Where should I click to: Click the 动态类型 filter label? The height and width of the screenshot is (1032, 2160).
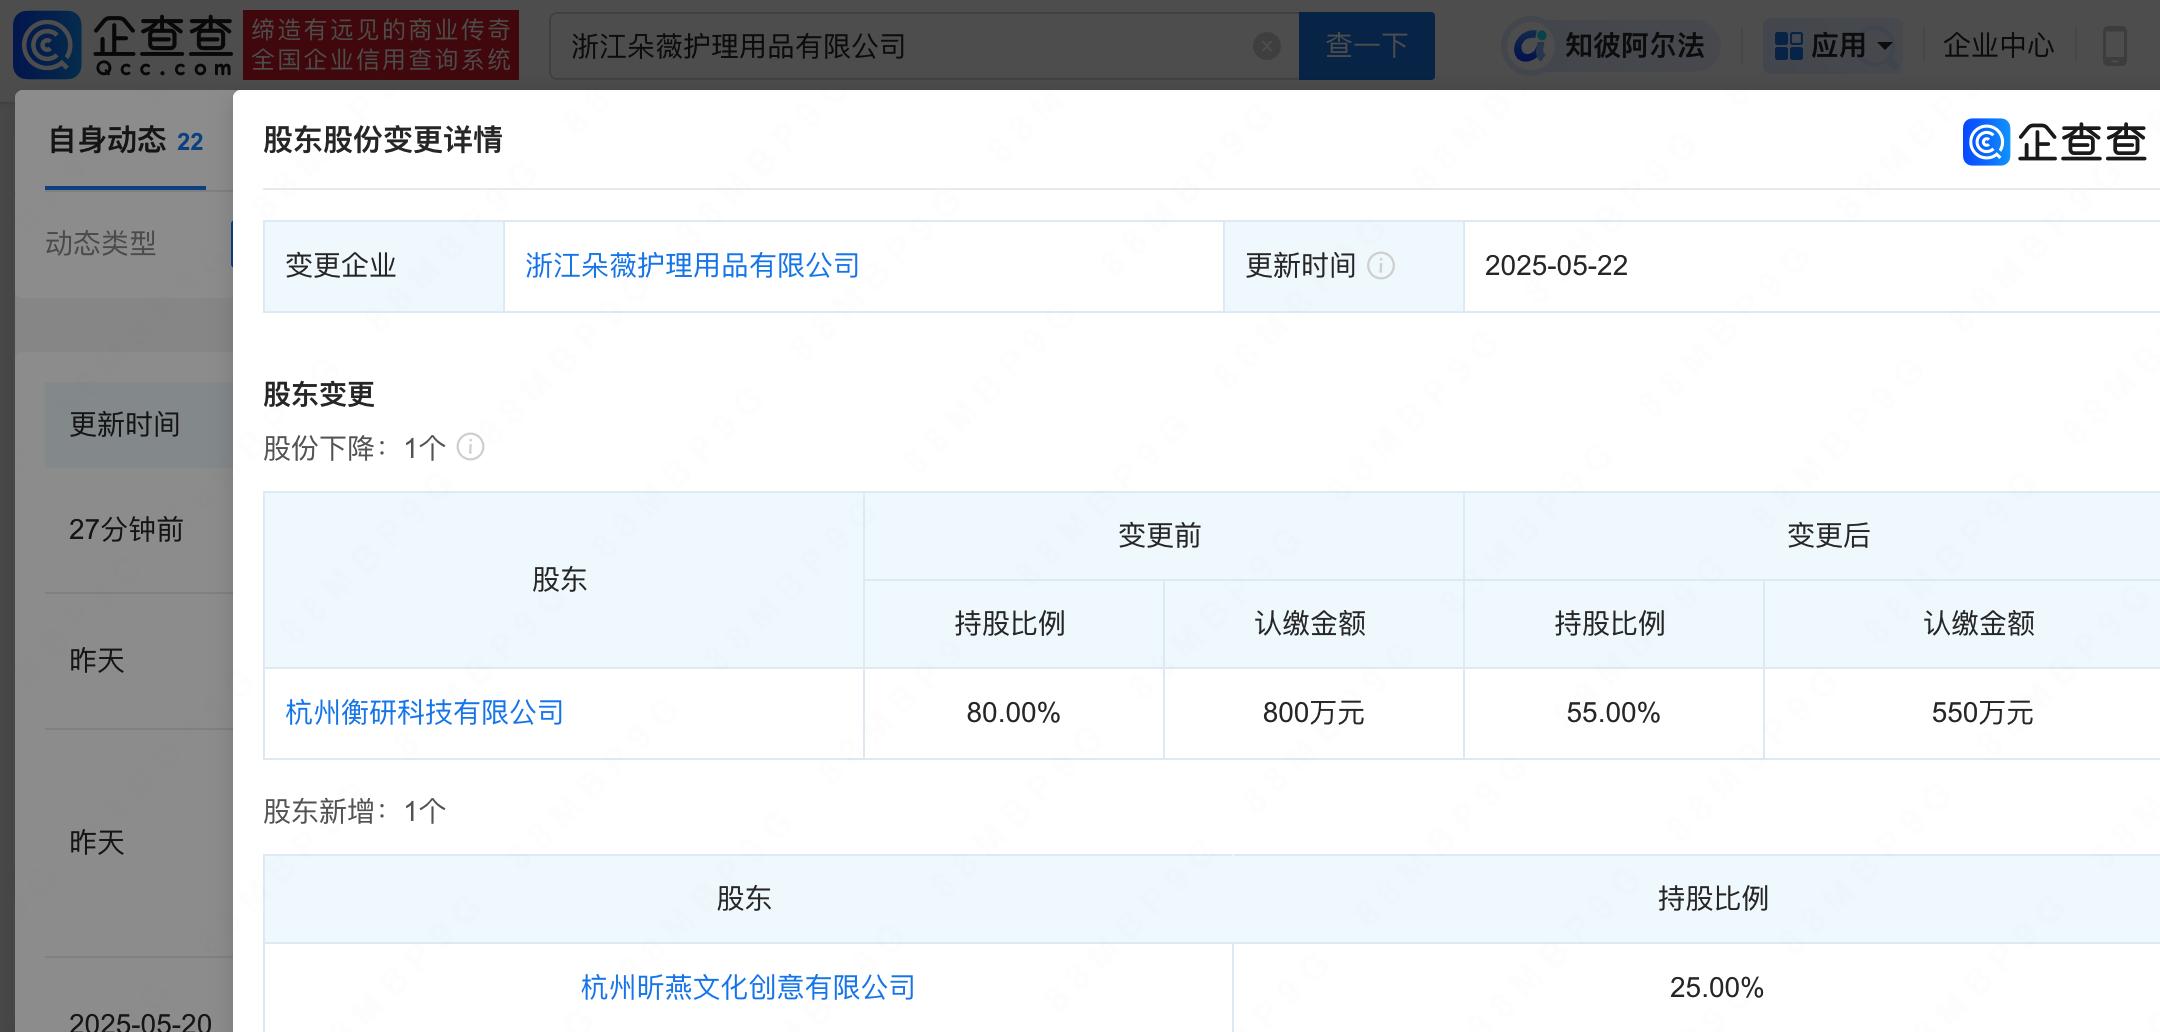(100, 243)
